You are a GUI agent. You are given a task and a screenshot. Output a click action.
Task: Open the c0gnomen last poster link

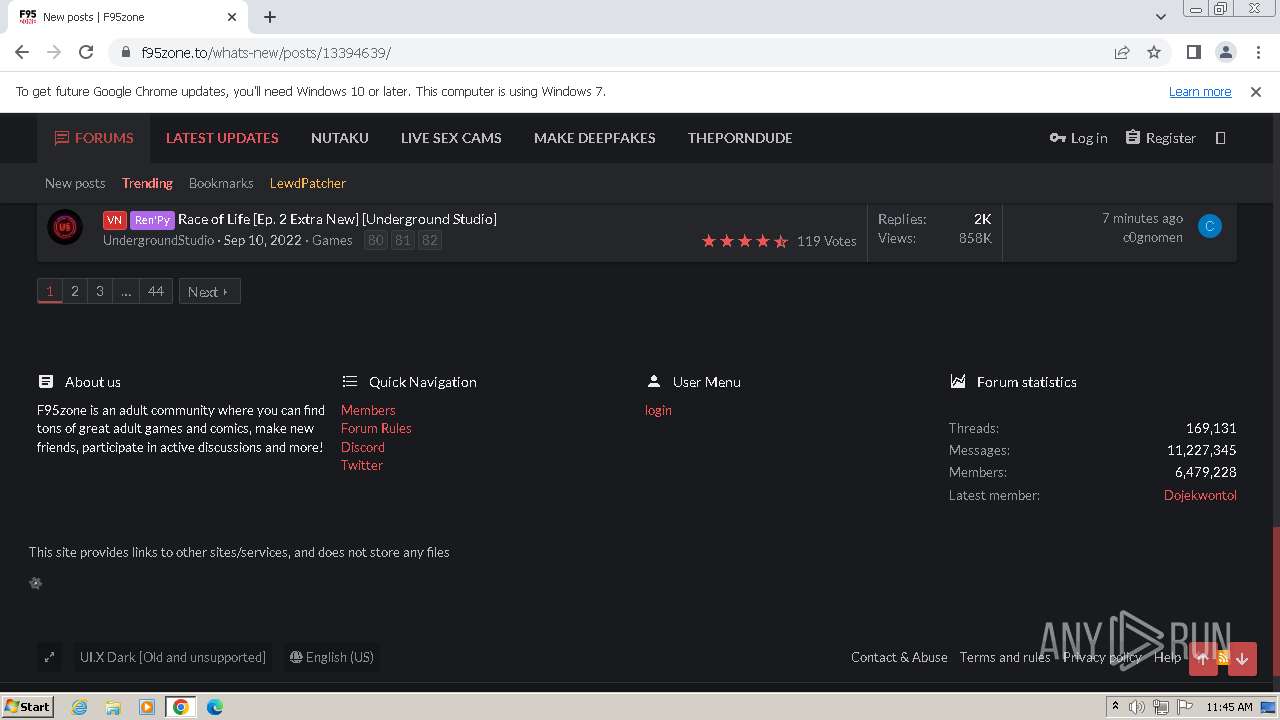pos(1153,237)
